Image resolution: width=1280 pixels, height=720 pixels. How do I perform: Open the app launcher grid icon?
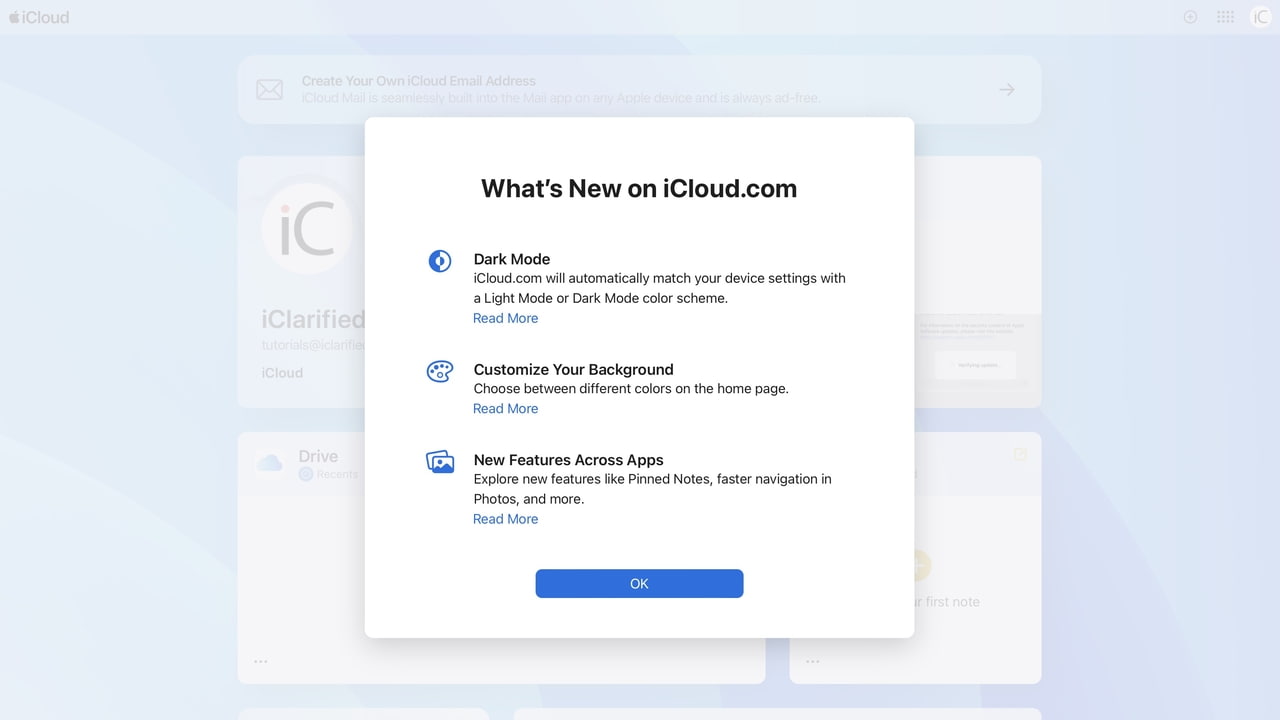(1224, 16)
